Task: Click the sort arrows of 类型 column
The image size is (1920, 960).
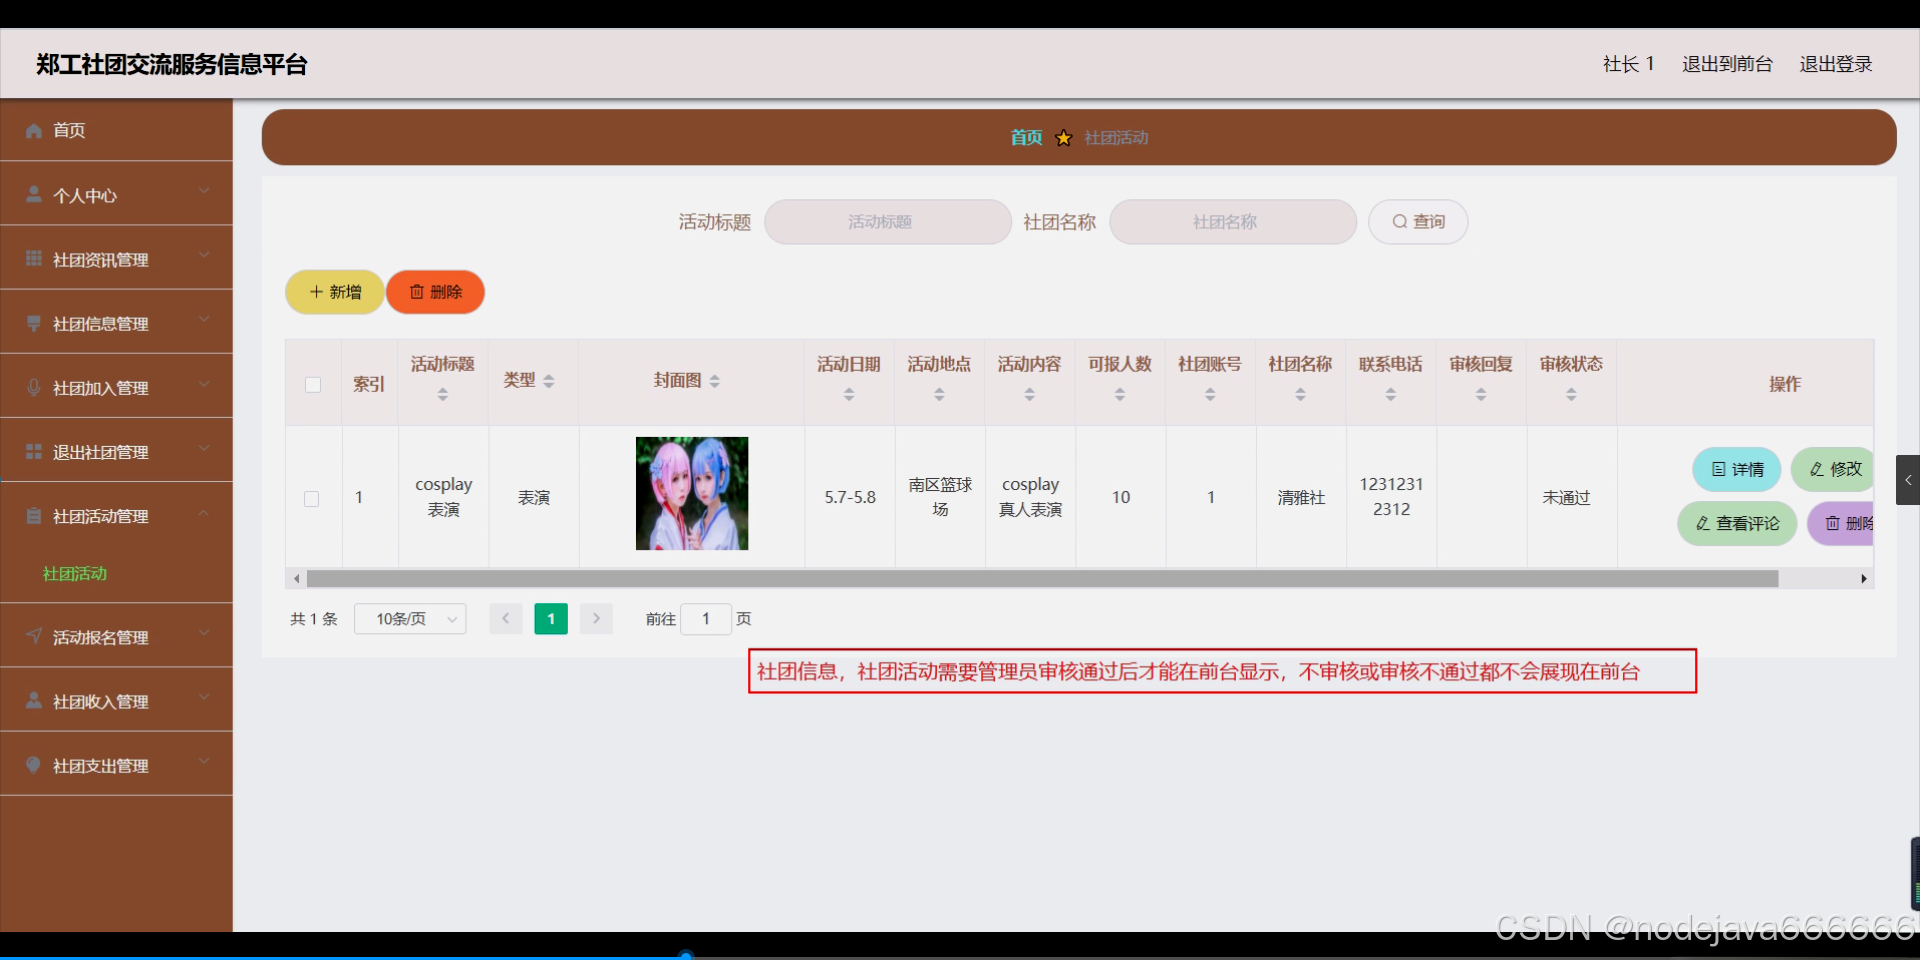Action: pos(549,381)
